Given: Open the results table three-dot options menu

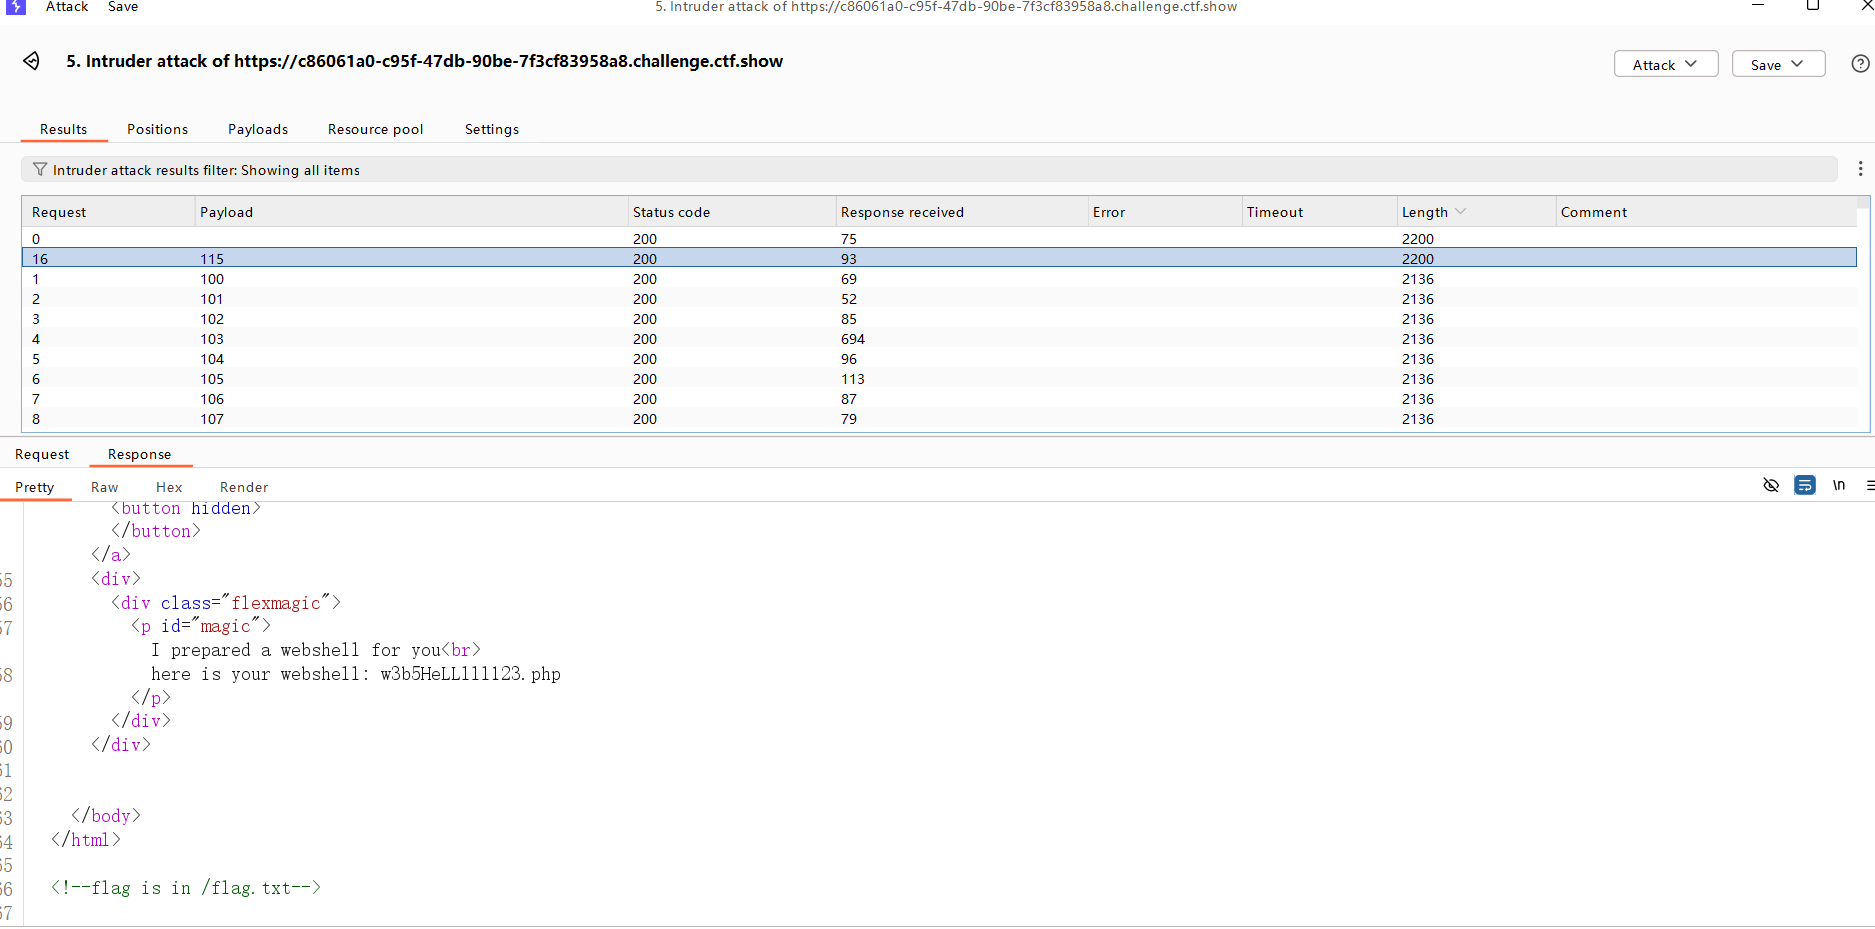Looking at the screenshot, I should (x=1860, y=169).
